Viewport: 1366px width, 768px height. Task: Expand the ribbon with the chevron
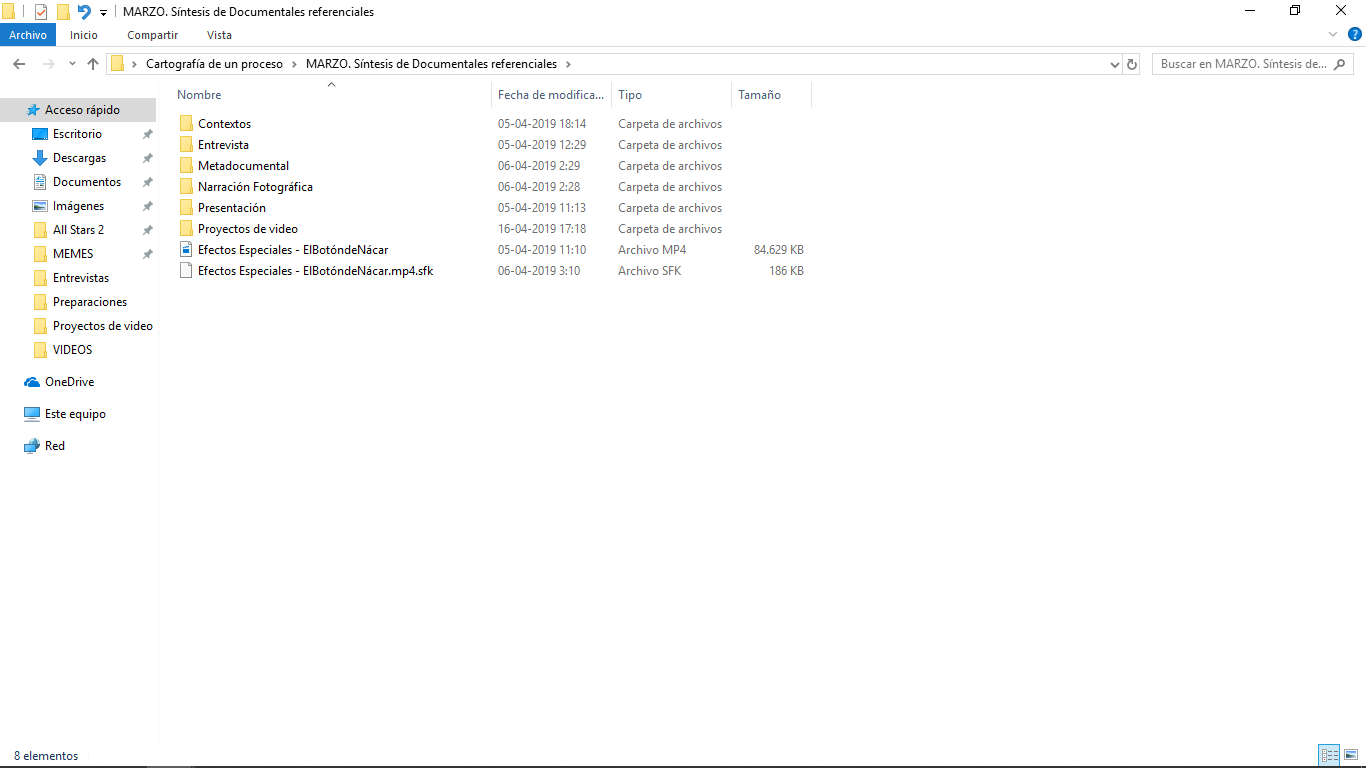(1332, 35)
